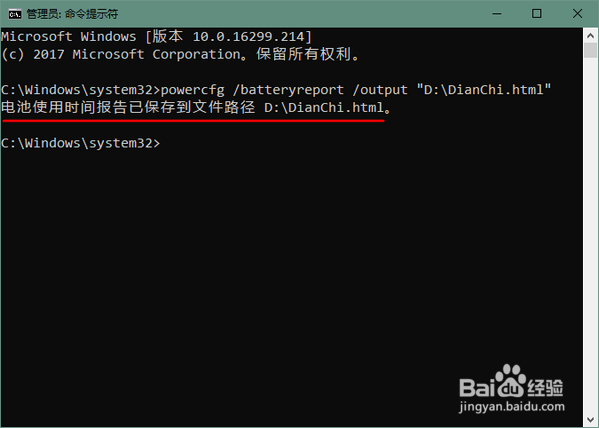Open the Command Prompt system menu icon

(x=15, y=14)
